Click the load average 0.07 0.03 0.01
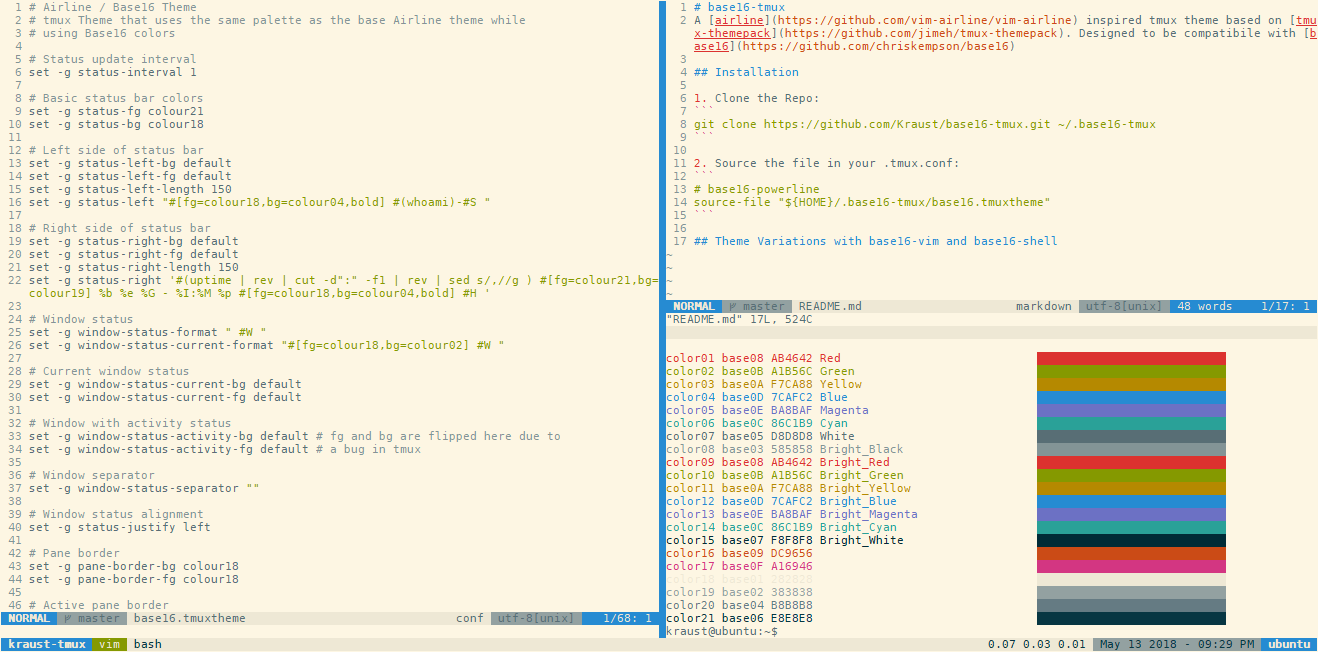This screenshot has height=652, width=1318. tap(1036, 644)
